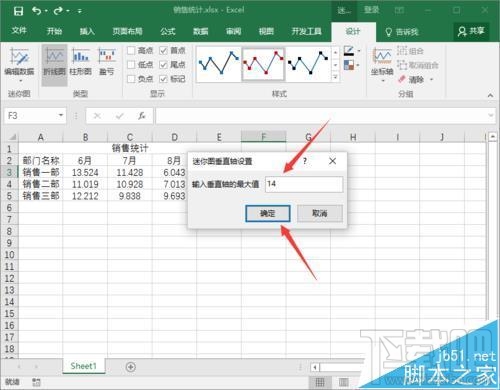The height and width of the screenshot is (390, 500).
Task: Click the Insert Function fx icon
Action: pyautogui.click(x=142, y=116)
